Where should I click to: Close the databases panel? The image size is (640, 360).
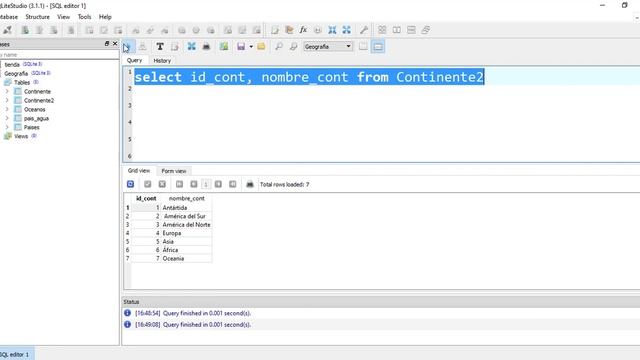(115, 44)
